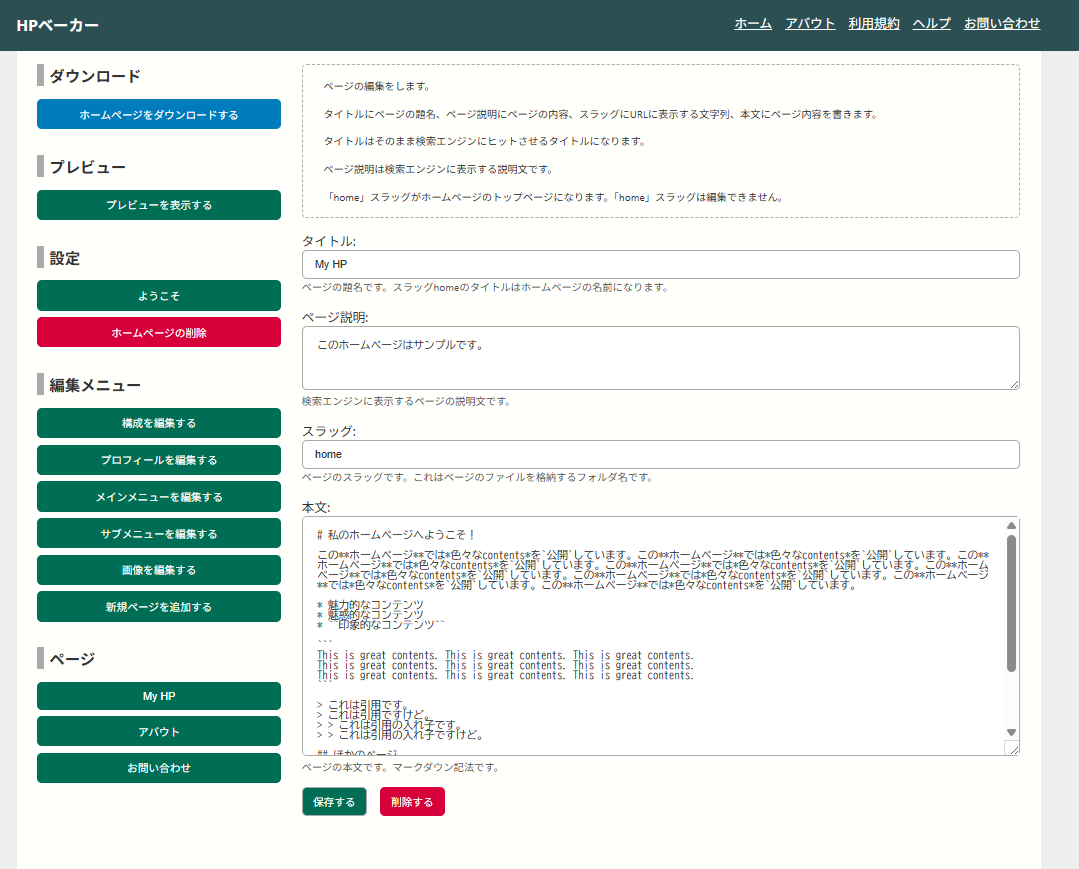The width and height of the screenshot is (1079, 869).
Task: Click the プレビュー section heading
Action: point(87,167)
